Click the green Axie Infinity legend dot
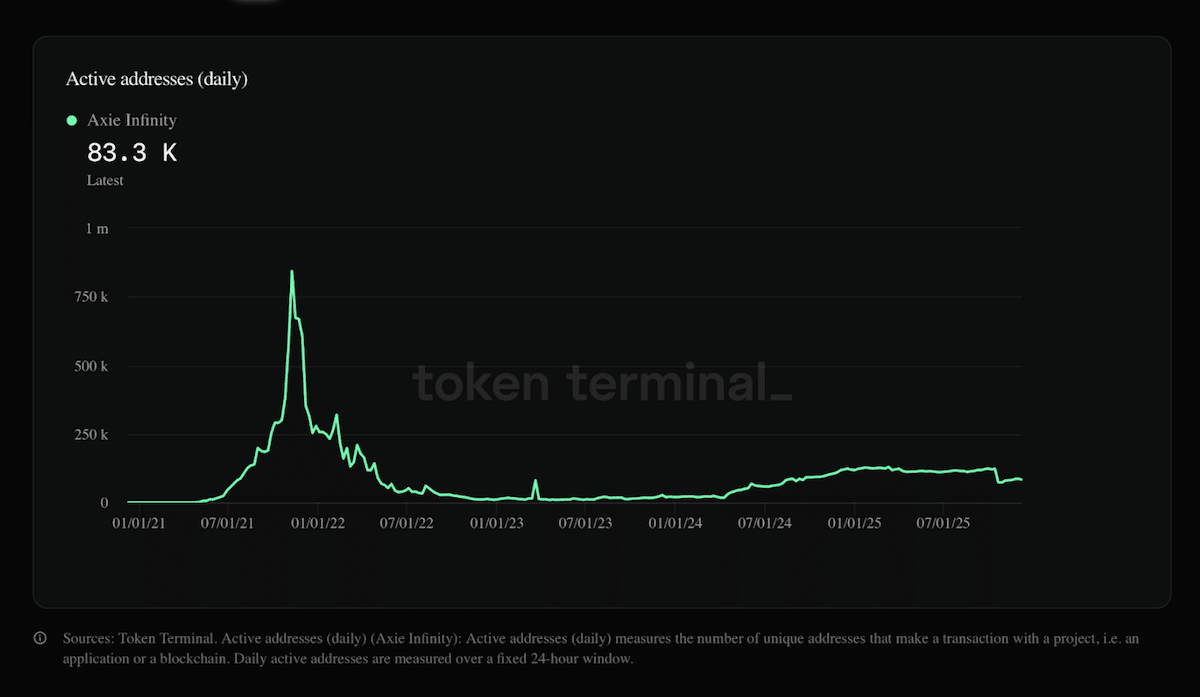The image size is (1200, 697). tap(71, 121)
